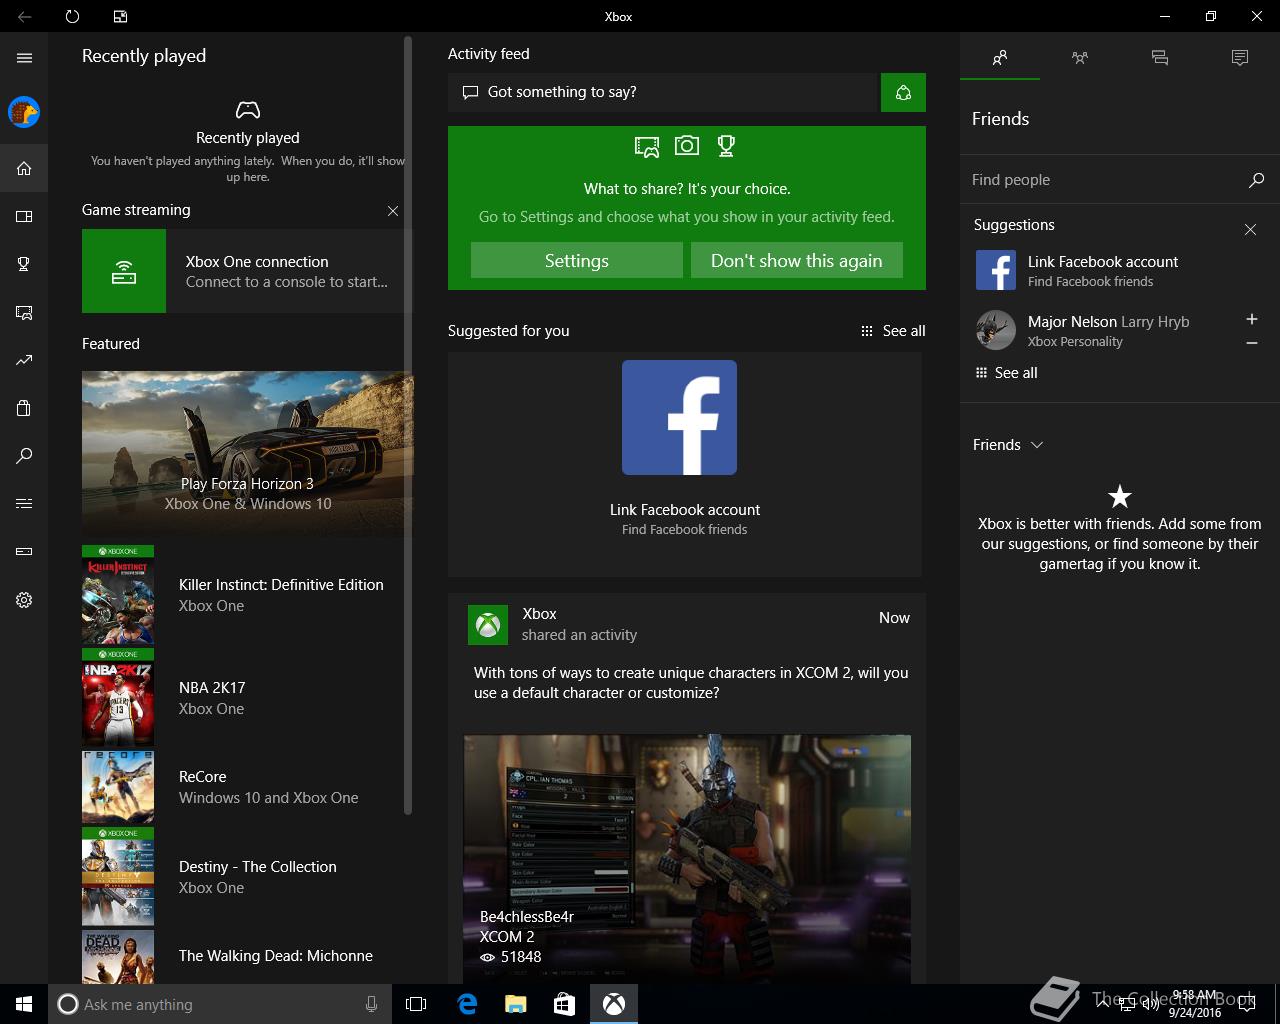Expand the Friends filter dropdown
Viewport: 1280px width, 1024px height.
pos(1008,445)
